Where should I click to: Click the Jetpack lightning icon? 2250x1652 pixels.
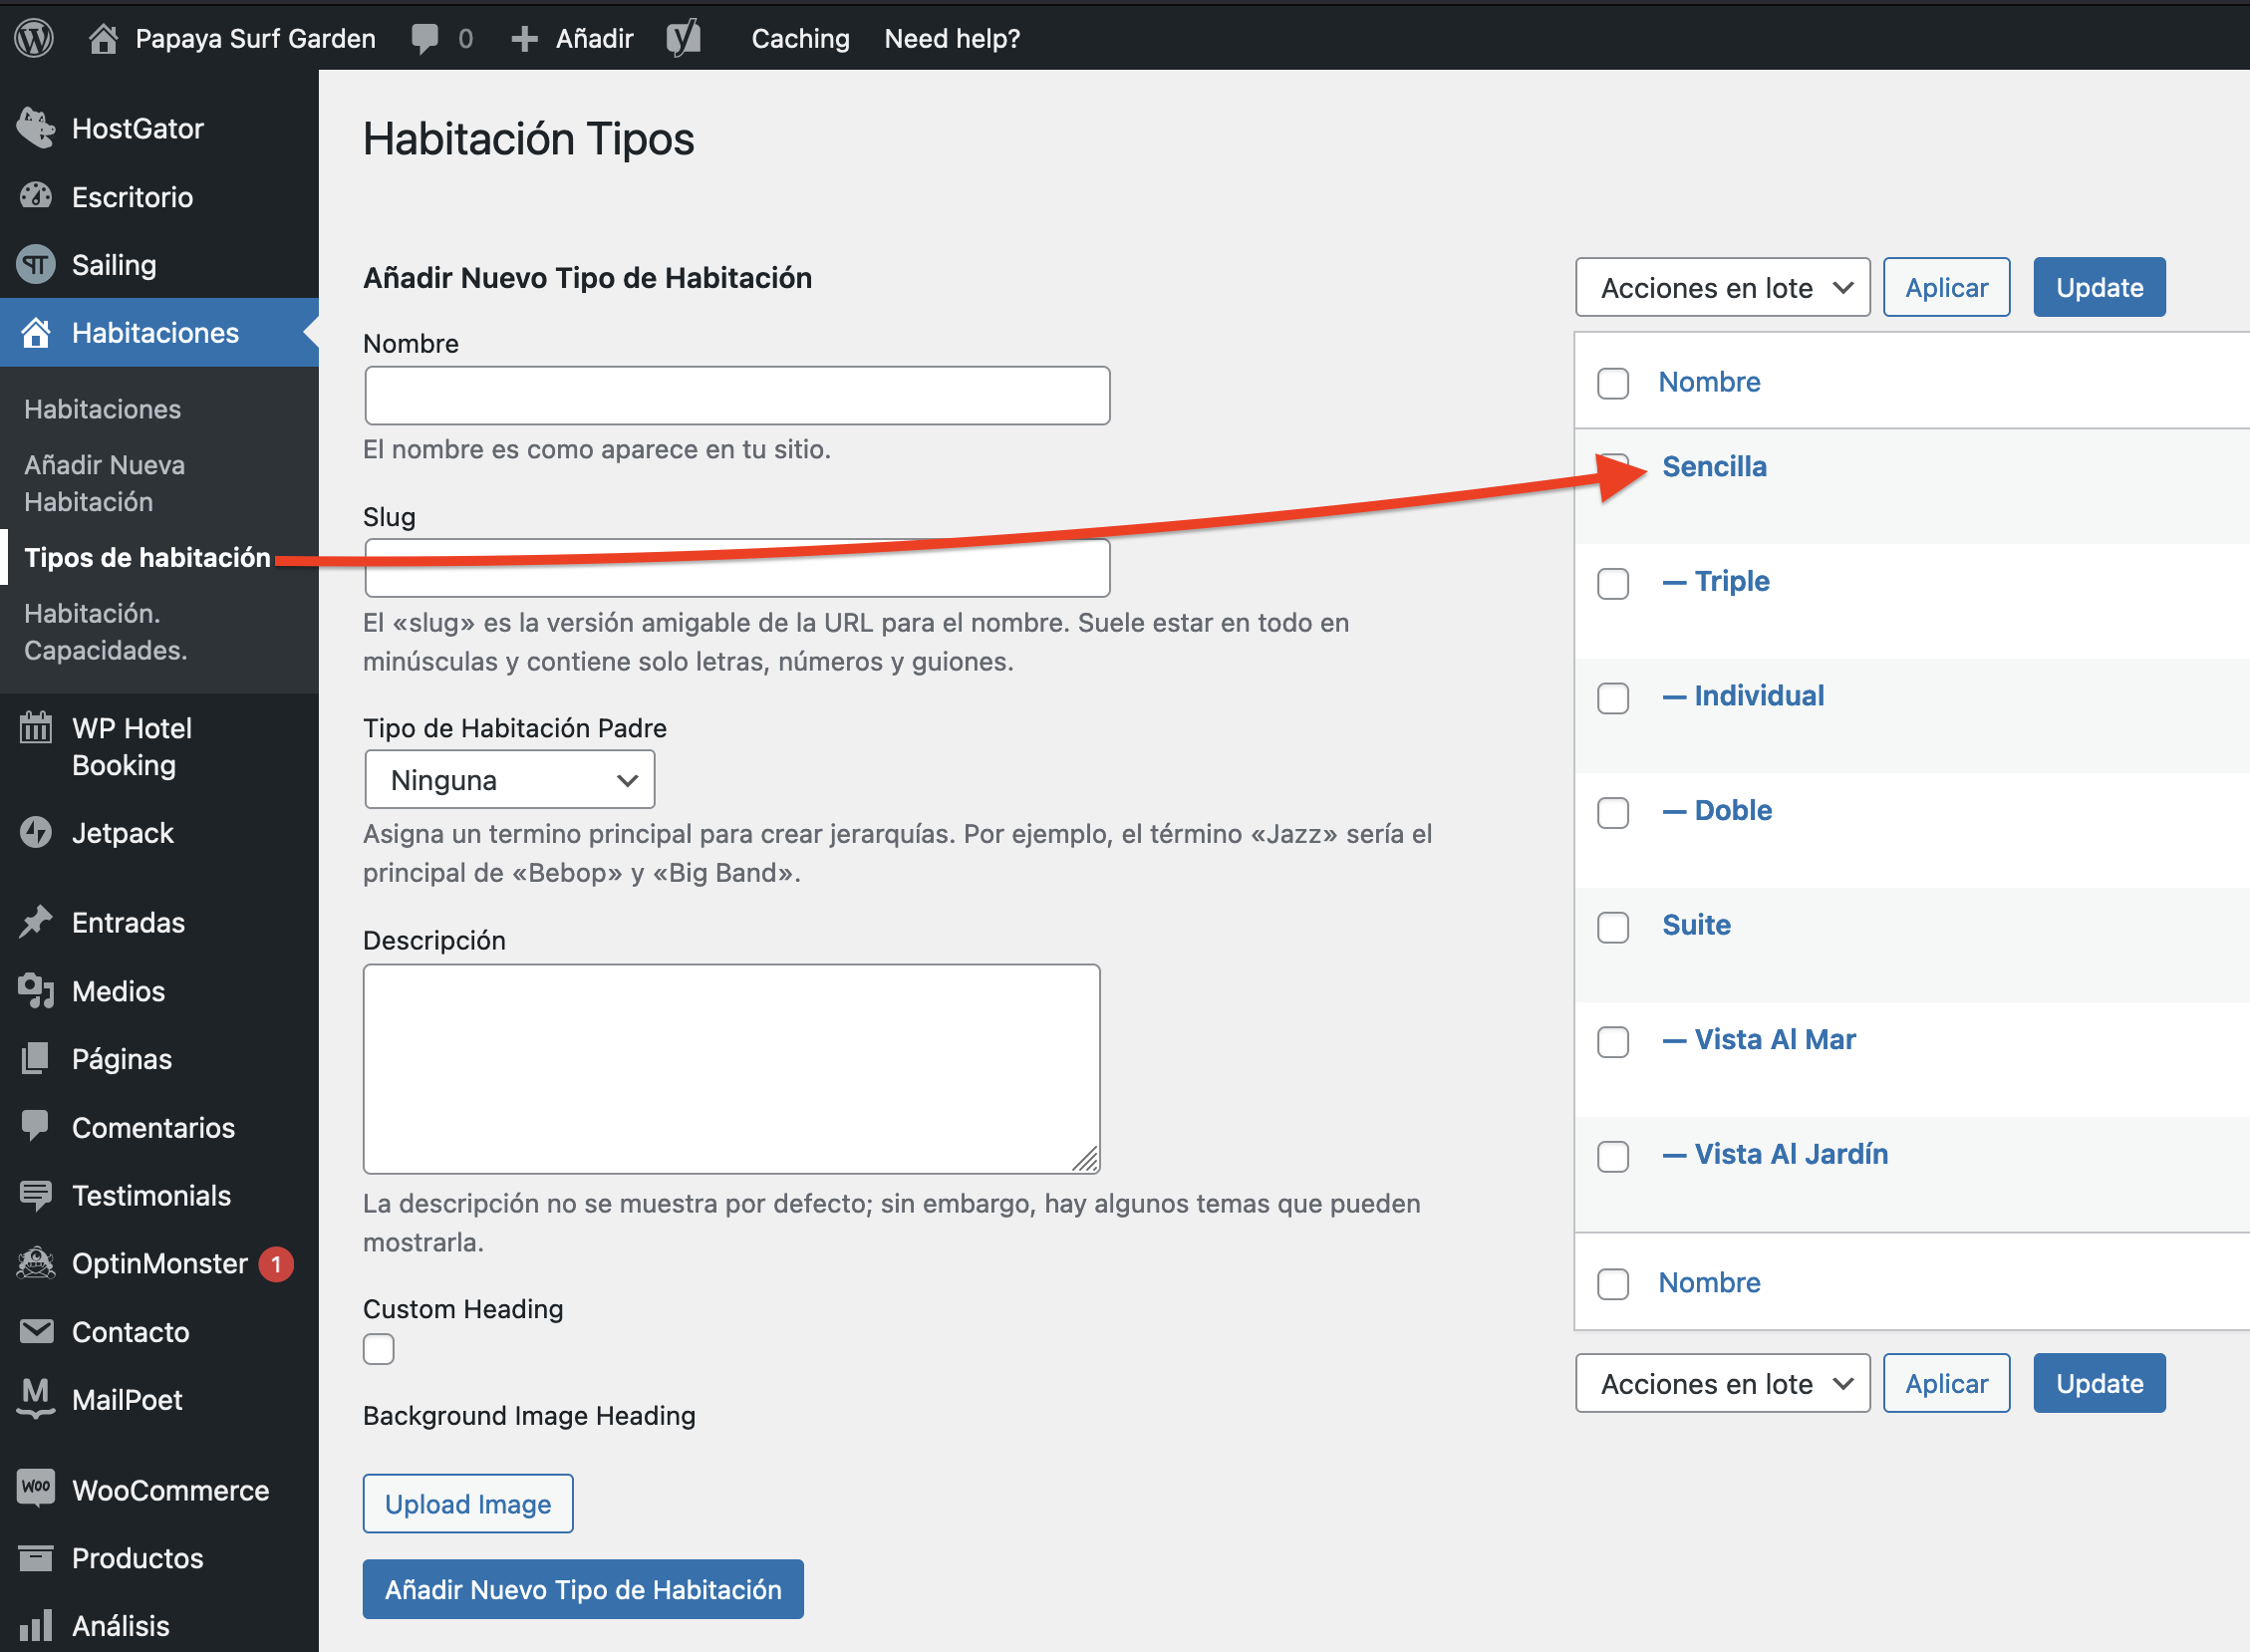tap(36, 832)
